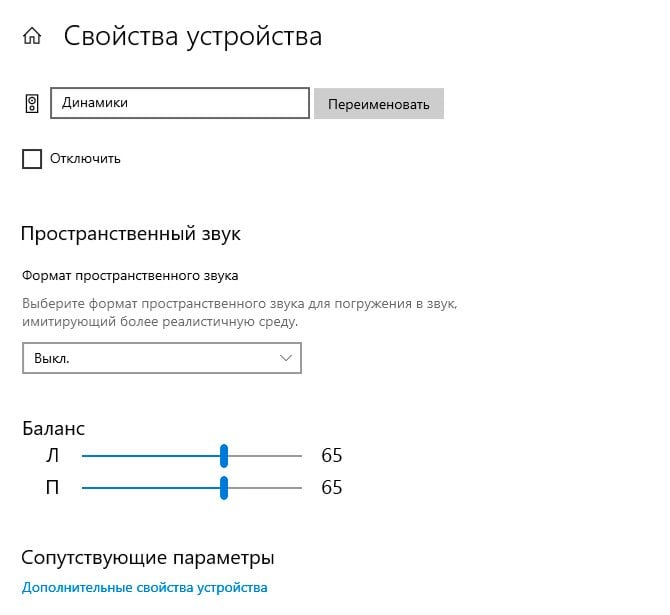Toggle the Отключить checkbox
Image resolution: width=670 pixels, height=615 pixels.
(x=32, y=159)
